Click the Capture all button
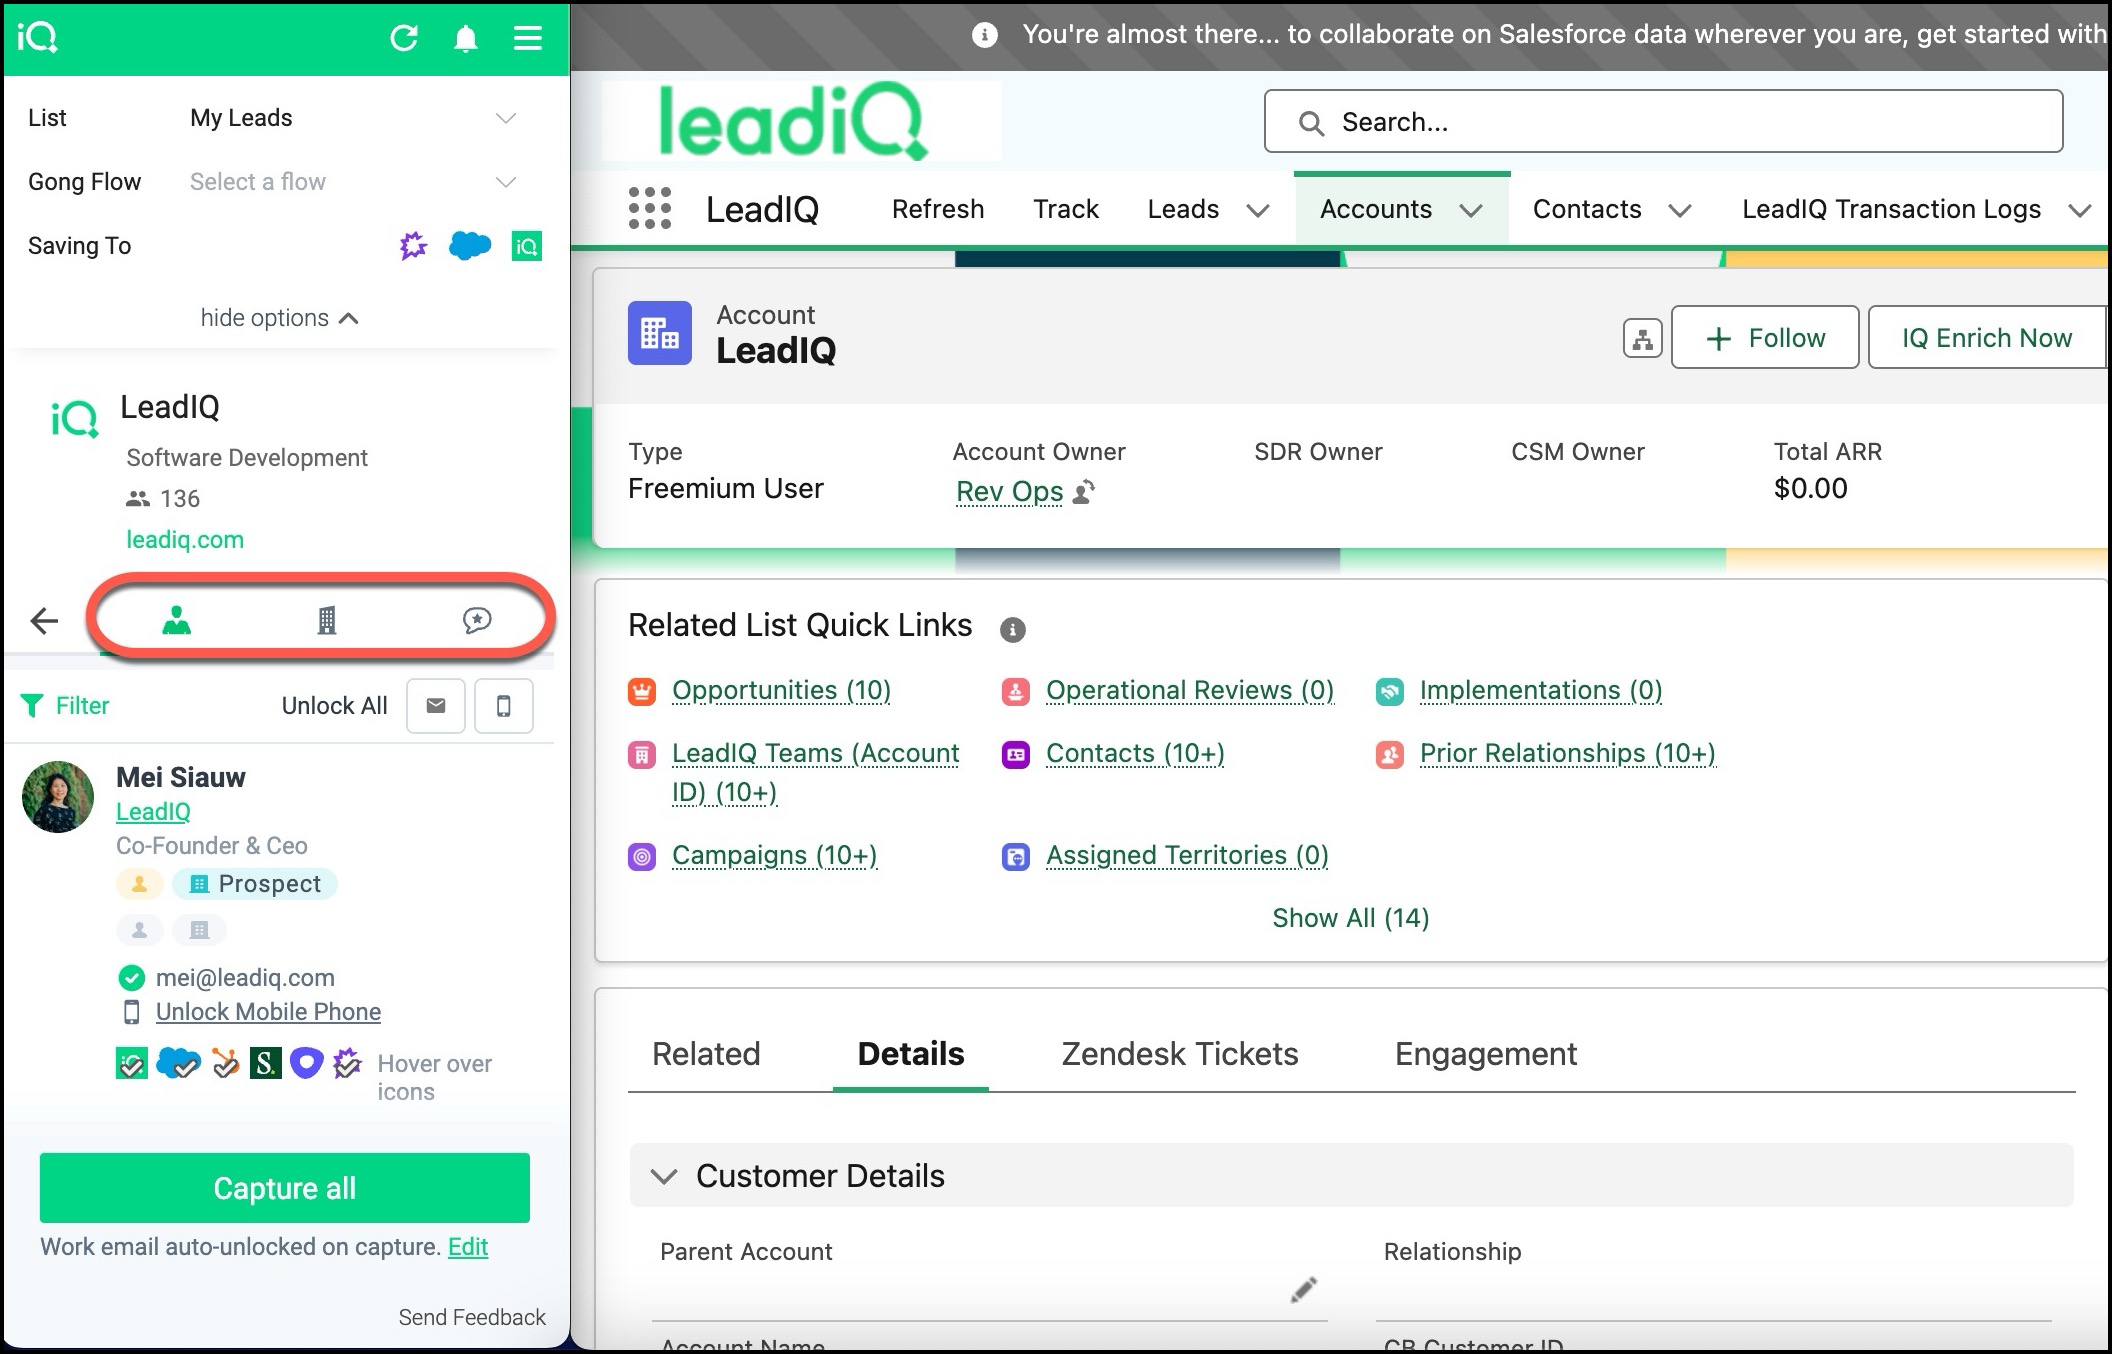Viewport: 2112px width, 1354px height. tap(285, 1188)
